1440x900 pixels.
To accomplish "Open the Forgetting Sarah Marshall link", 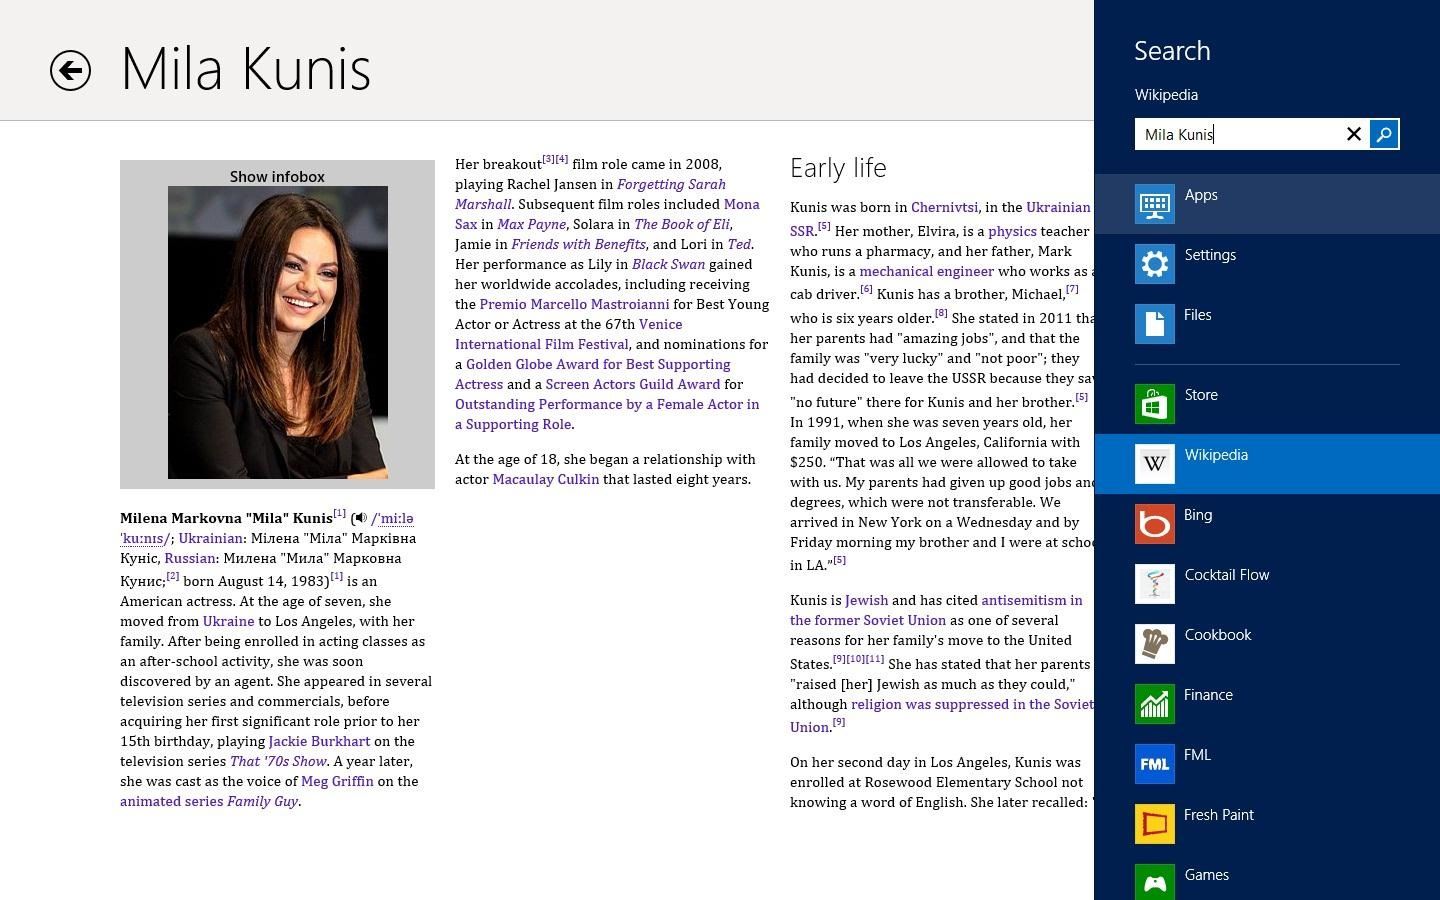I will [x=590, y=194].
